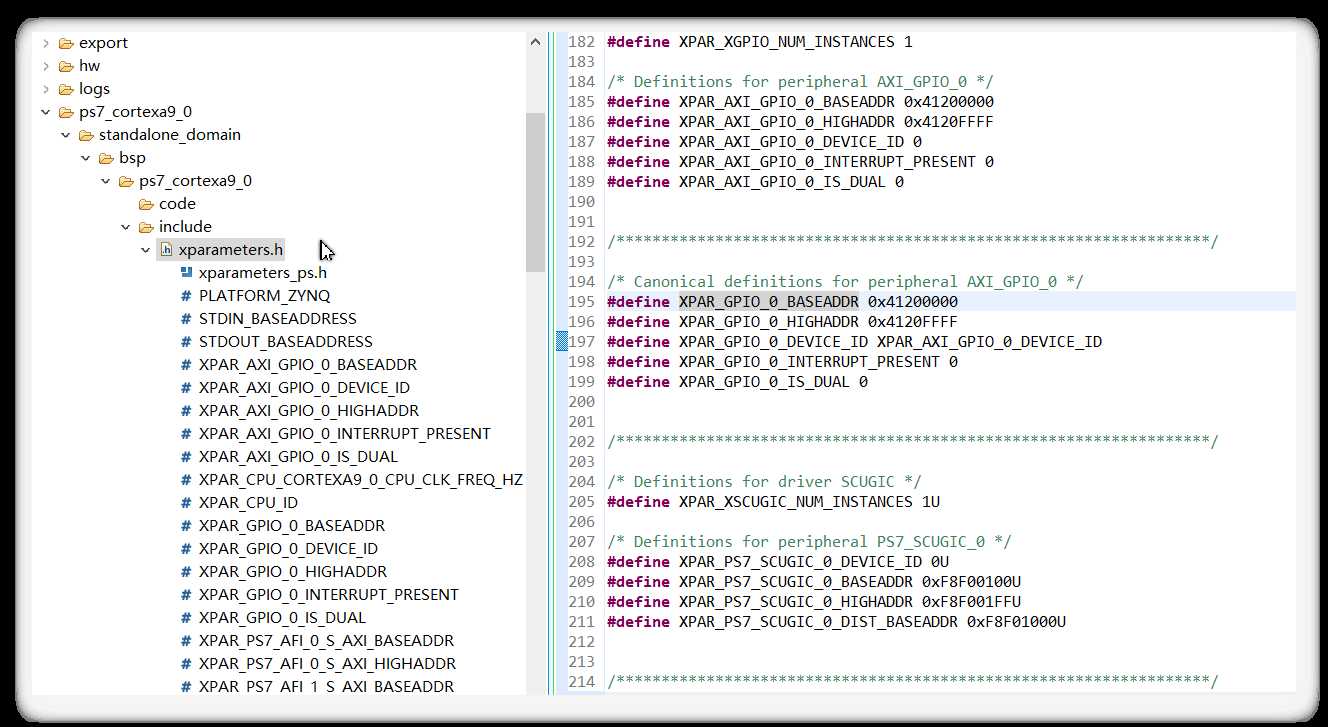The width and height of the screenshot is (1328, 727).
Task: Click the export folder icon
Action: (66, 43)
